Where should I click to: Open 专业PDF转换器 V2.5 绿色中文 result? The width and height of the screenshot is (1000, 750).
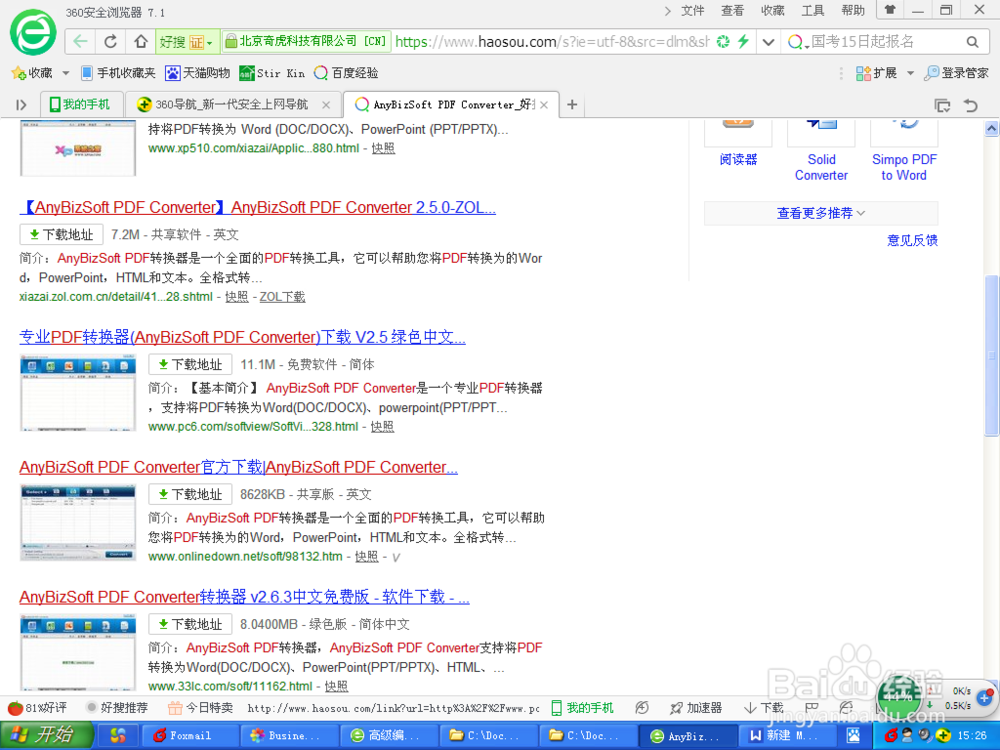(242, 337)
